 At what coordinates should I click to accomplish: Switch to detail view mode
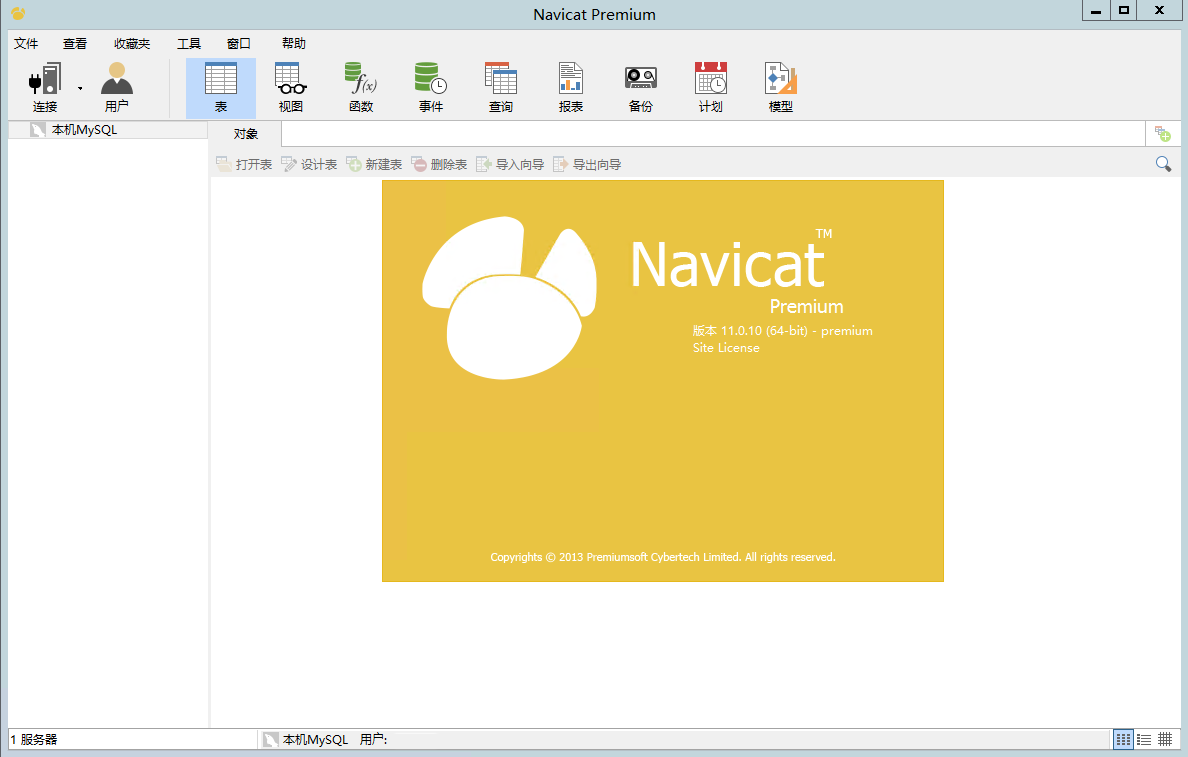click(1144, 740)
